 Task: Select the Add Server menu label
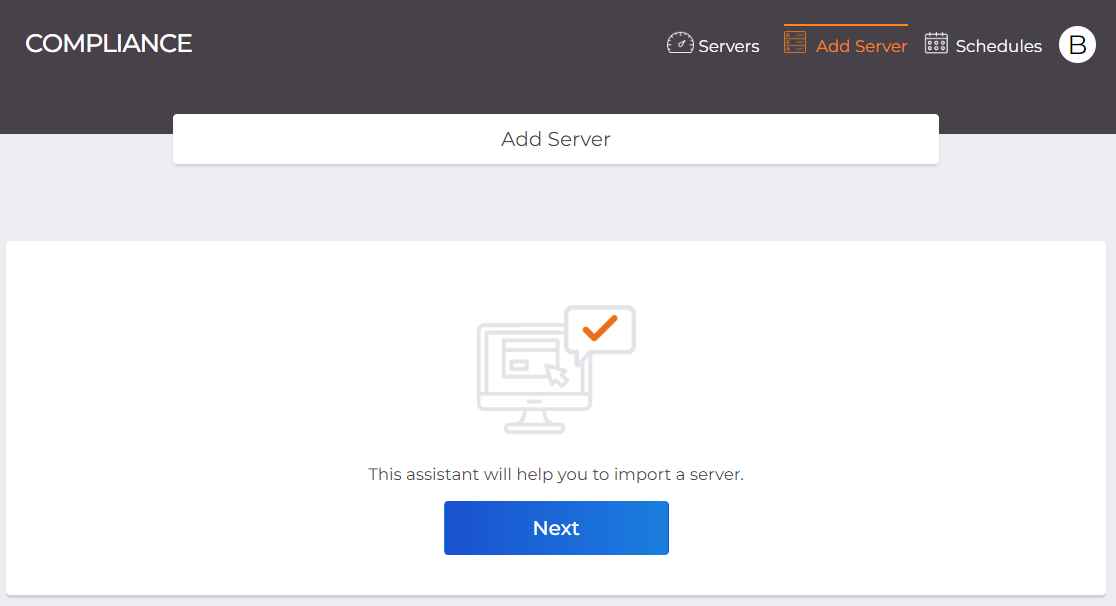tap(861, 46)
